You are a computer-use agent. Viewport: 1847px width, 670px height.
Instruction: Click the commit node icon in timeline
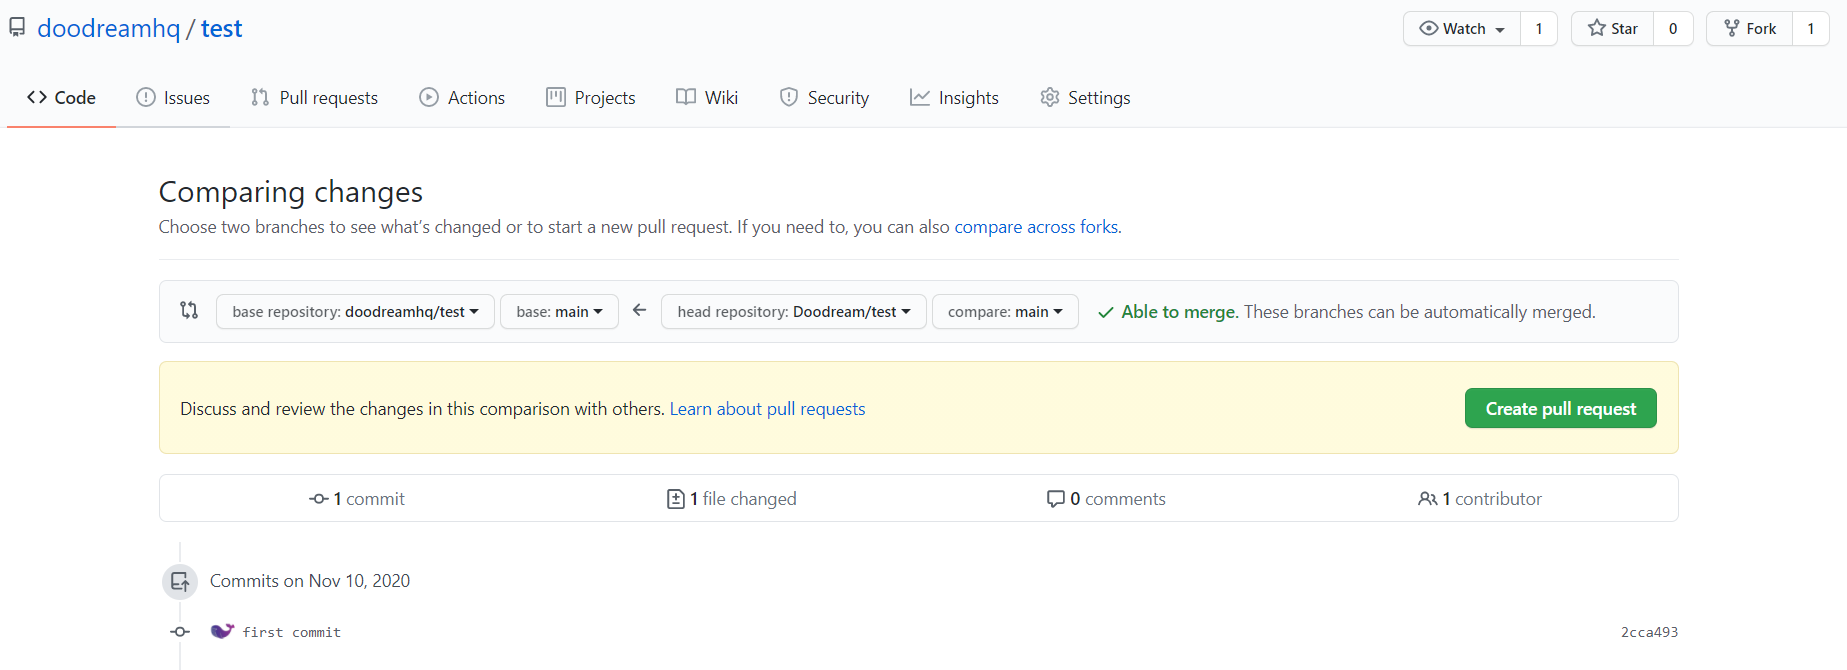[180, 632]
